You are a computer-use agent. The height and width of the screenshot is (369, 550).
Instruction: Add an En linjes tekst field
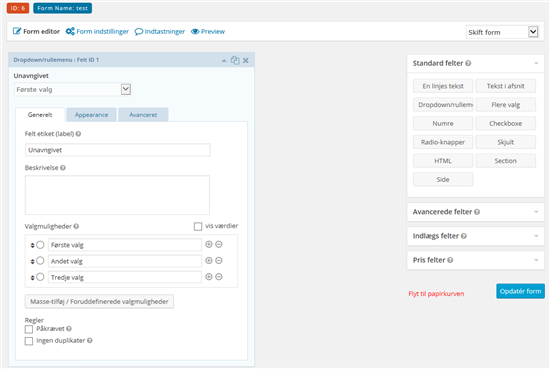[x=443, y=86]
